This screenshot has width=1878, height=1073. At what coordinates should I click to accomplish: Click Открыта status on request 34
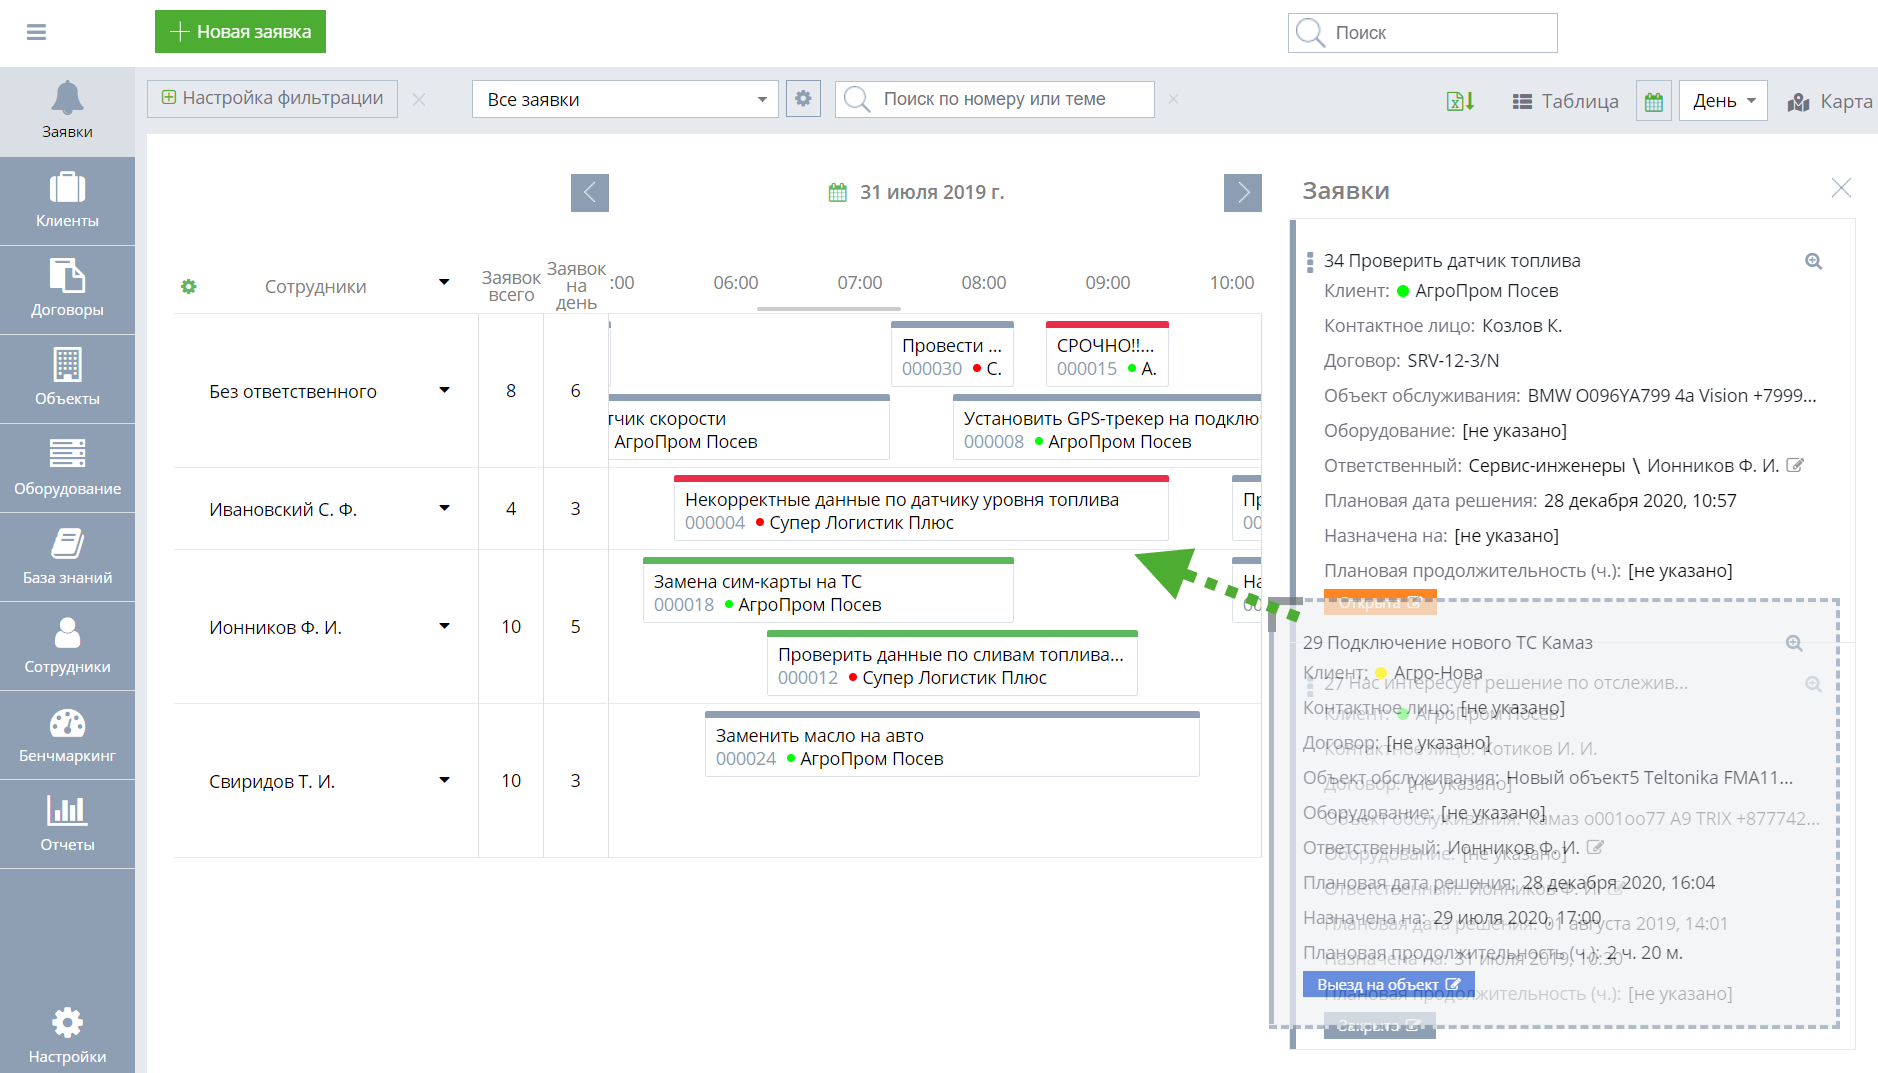click(x=1380, y=602)
